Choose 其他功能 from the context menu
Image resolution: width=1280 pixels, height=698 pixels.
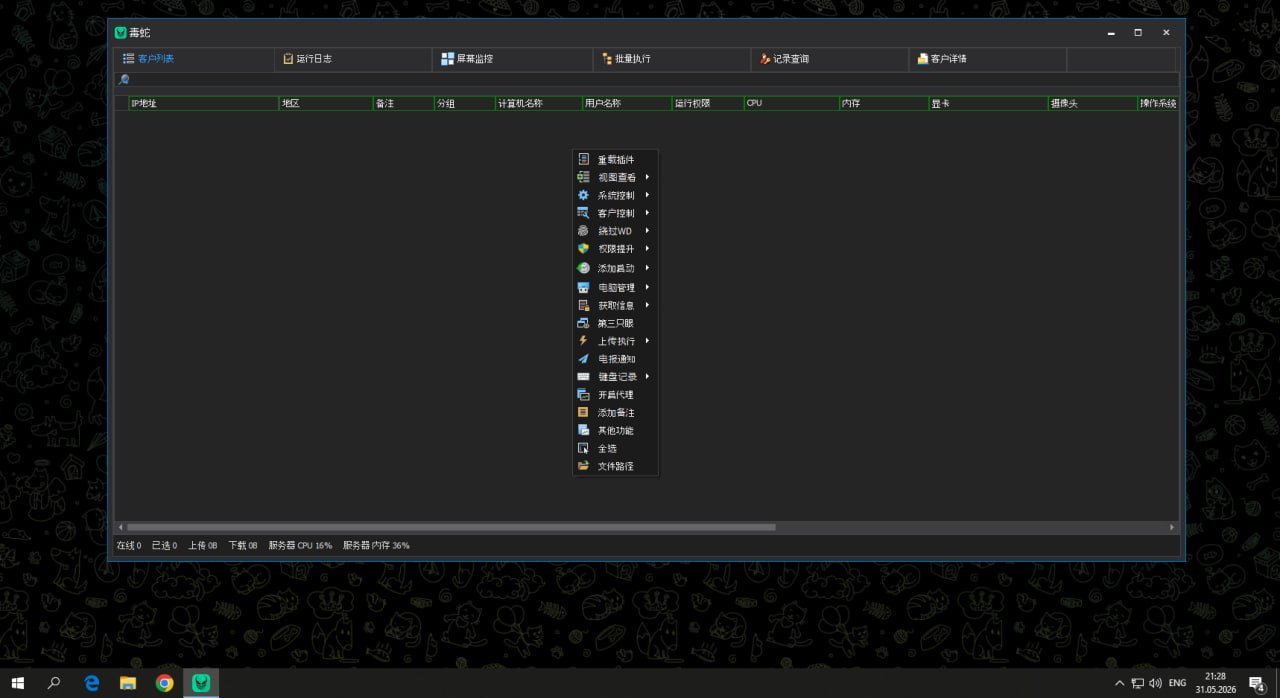pos(615,430)
